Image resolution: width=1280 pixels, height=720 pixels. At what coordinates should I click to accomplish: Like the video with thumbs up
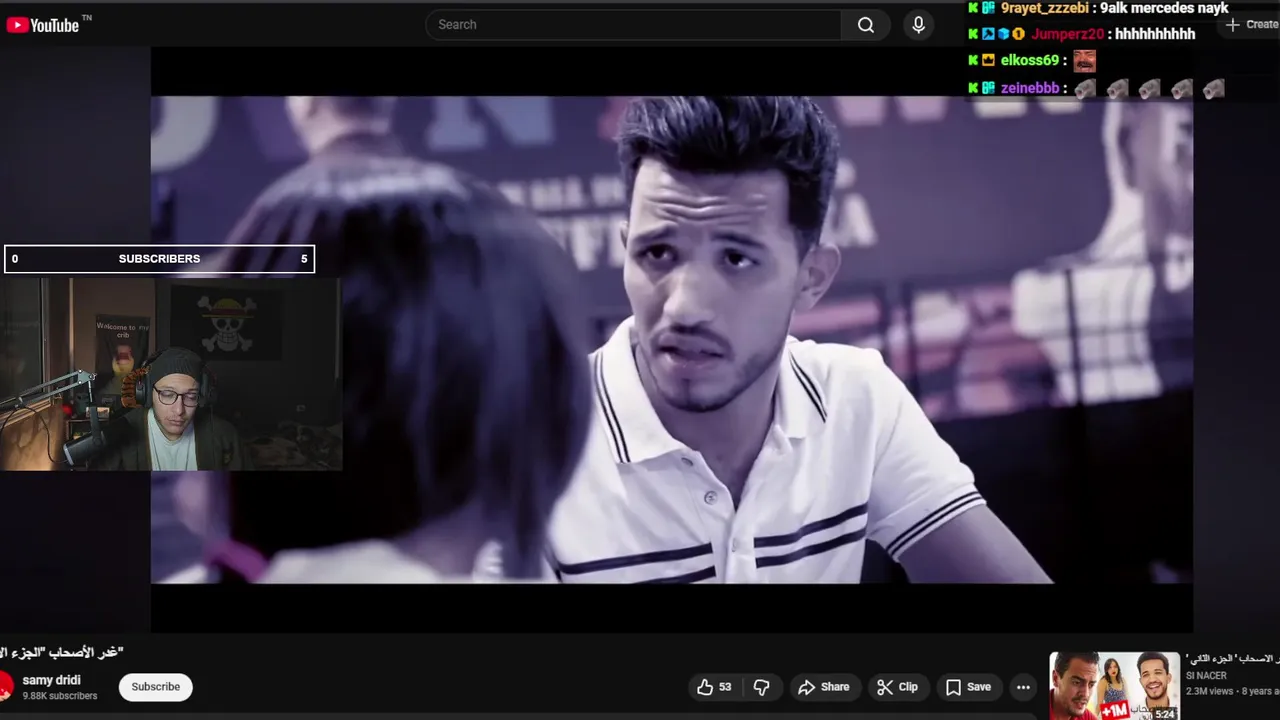click(x=714, y=687)
